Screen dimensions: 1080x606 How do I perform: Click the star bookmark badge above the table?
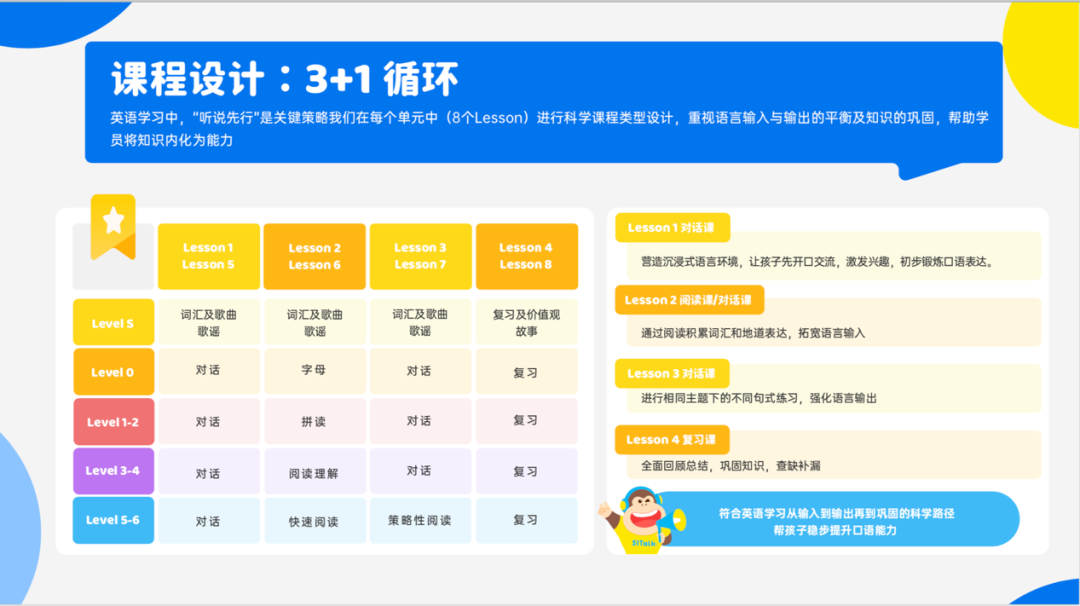tap(113, 227)
